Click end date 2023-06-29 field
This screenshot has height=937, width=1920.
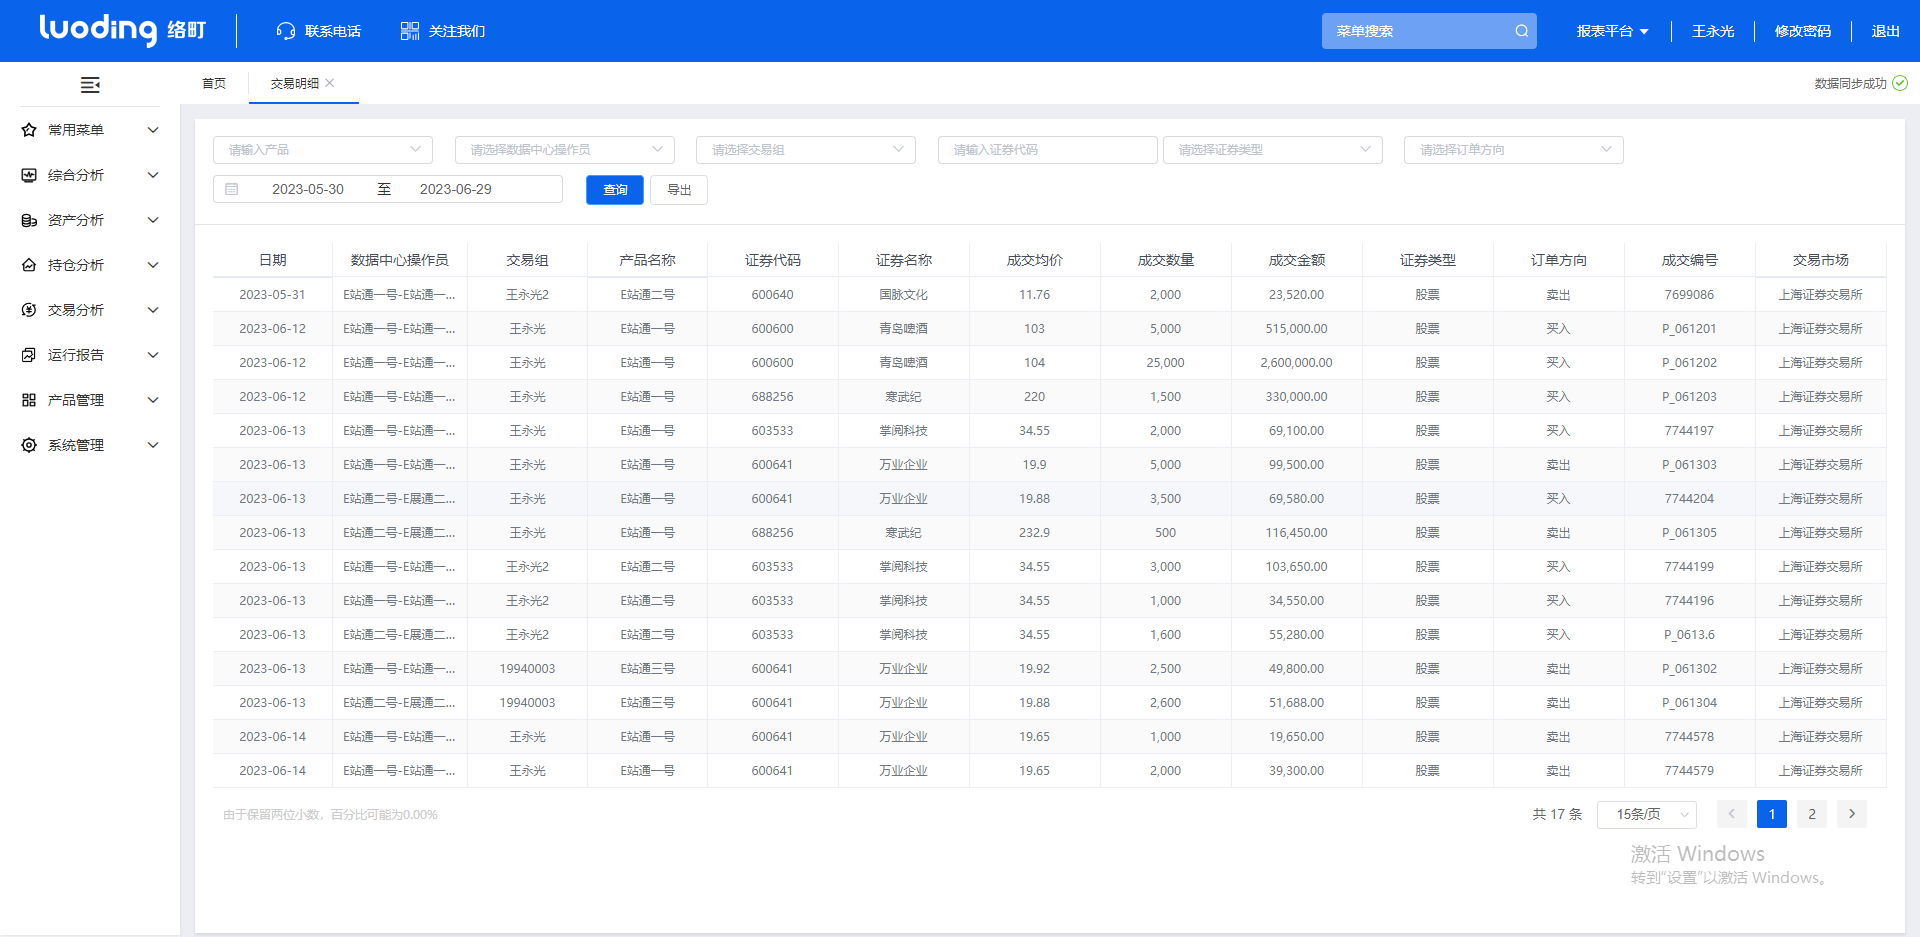[456, 189]
